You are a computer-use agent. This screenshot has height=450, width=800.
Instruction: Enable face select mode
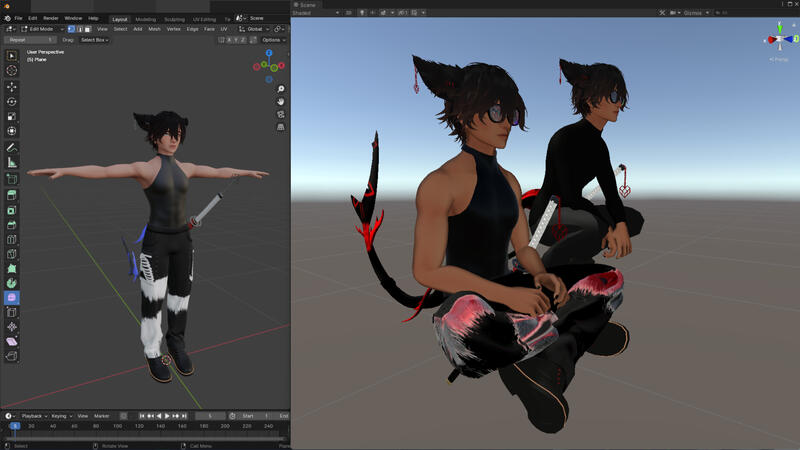[x=87, y=29]
